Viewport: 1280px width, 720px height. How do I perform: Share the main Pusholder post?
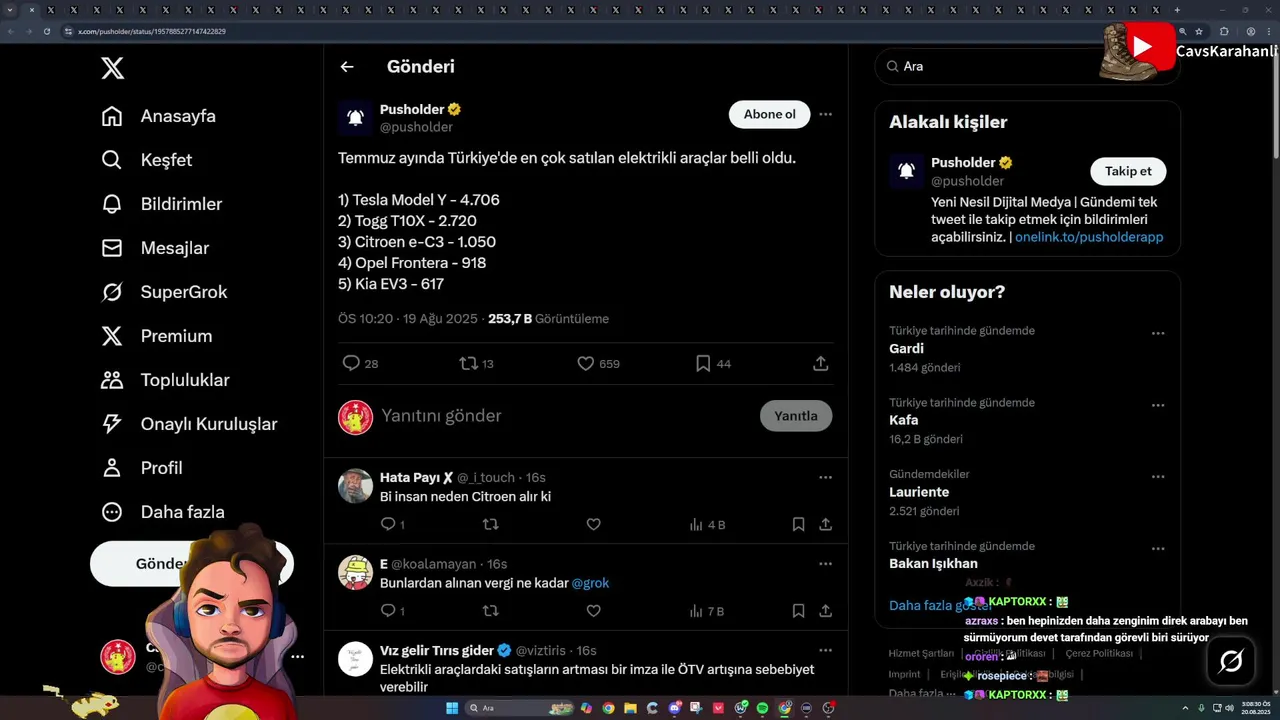(821, 363)
